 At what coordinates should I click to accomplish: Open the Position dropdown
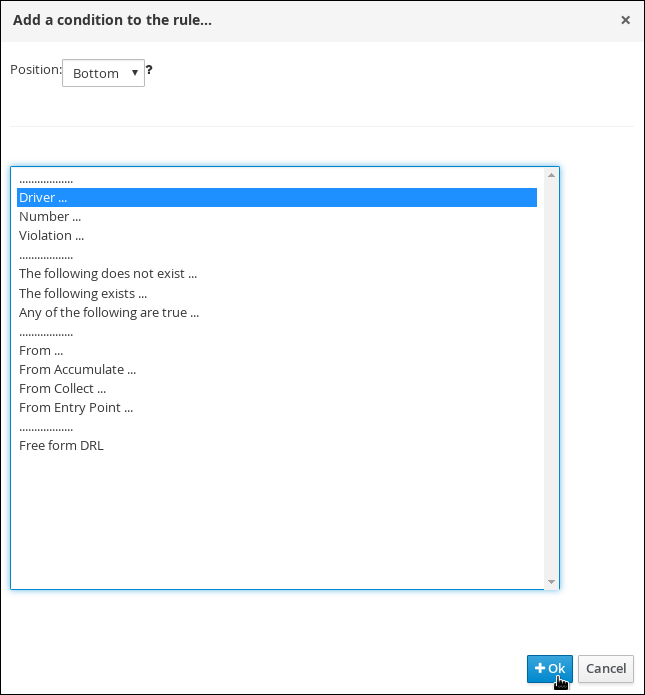click(x=103, y=73)
